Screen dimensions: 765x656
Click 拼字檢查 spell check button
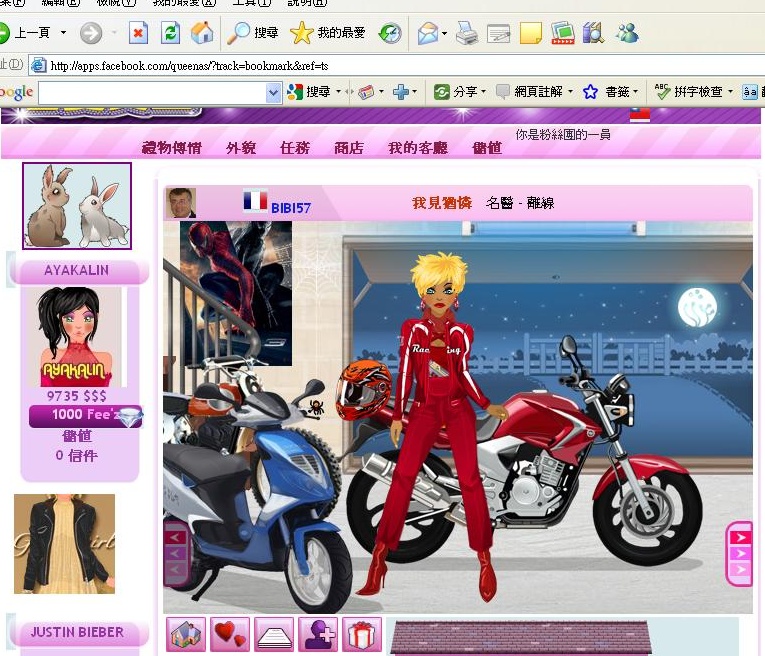pyautogui.click(x=688, y=92)
